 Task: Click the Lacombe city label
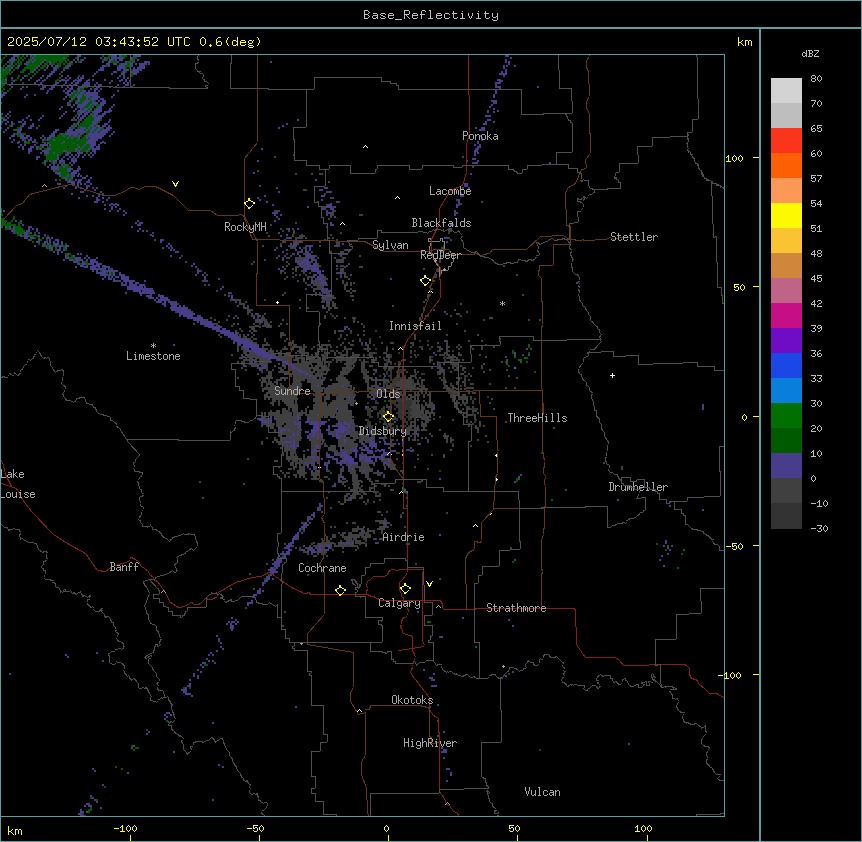(450, 191)
